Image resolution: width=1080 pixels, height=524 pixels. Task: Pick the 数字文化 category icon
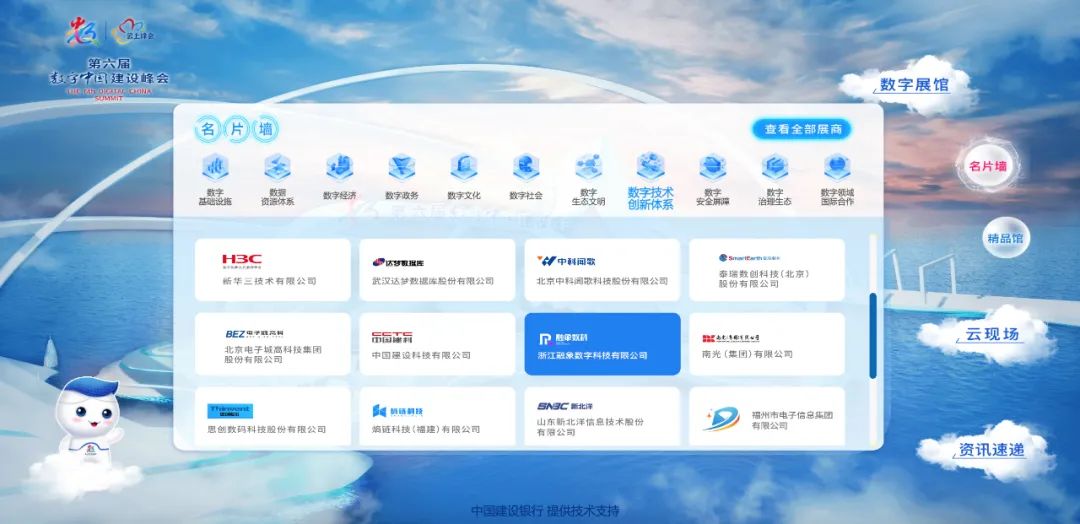point(464,167)
